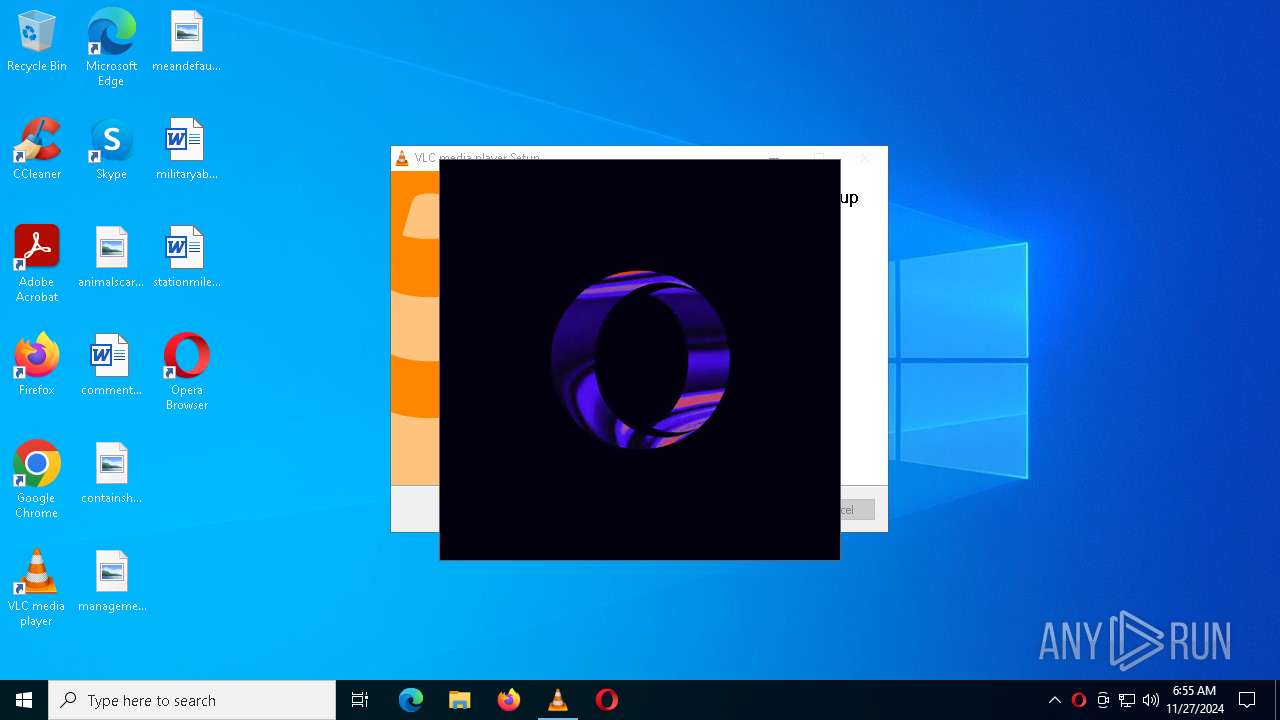The image size is (1280, 720).
Task: Open Skype desktop shortcut
Action: coord(111,150)
